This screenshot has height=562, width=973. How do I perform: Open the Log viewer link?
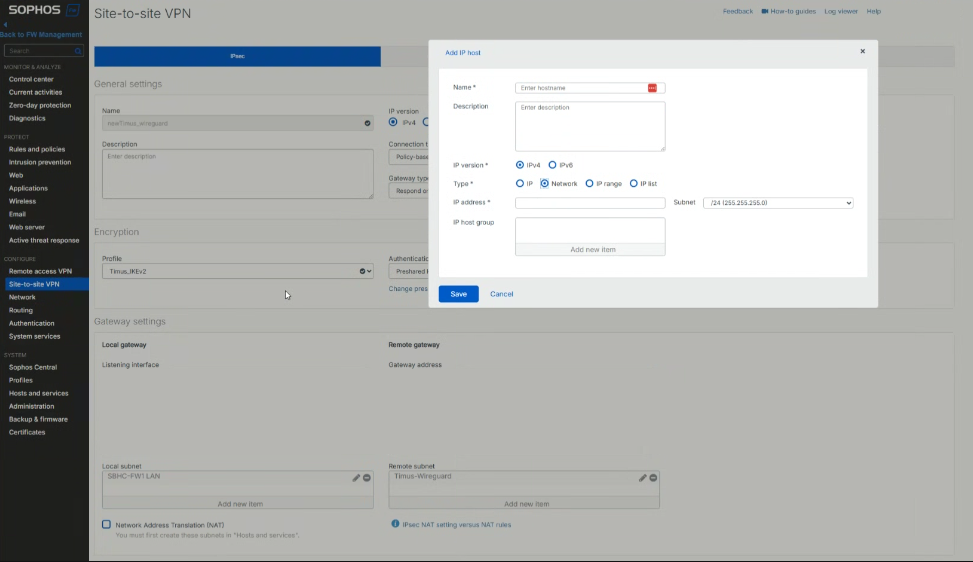click(x=841, y=11)
